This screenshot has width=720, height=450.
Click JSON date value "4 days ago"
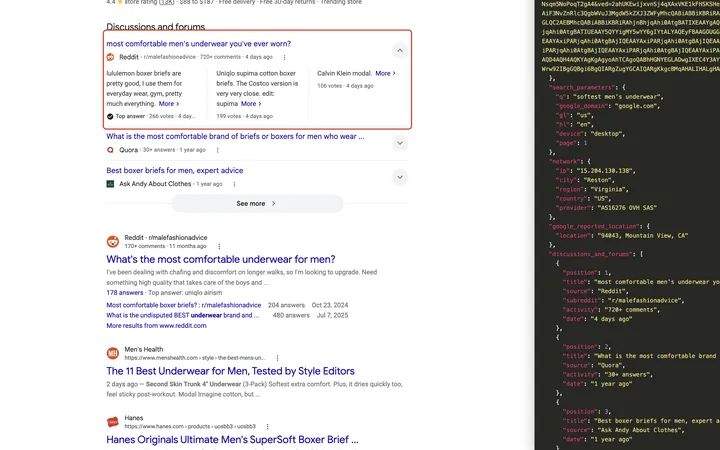tap(609, 319)
